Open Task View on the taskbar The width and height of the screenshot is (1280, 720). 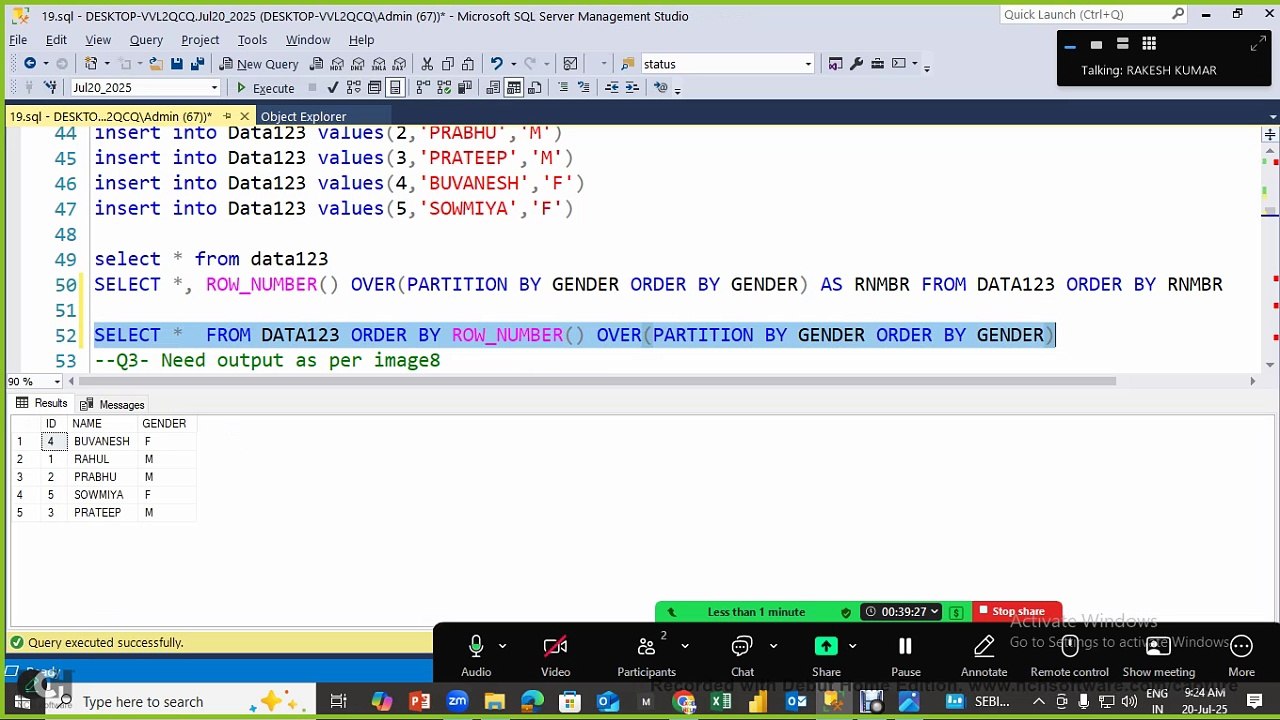pyautogui.click(x=338, y=702)
